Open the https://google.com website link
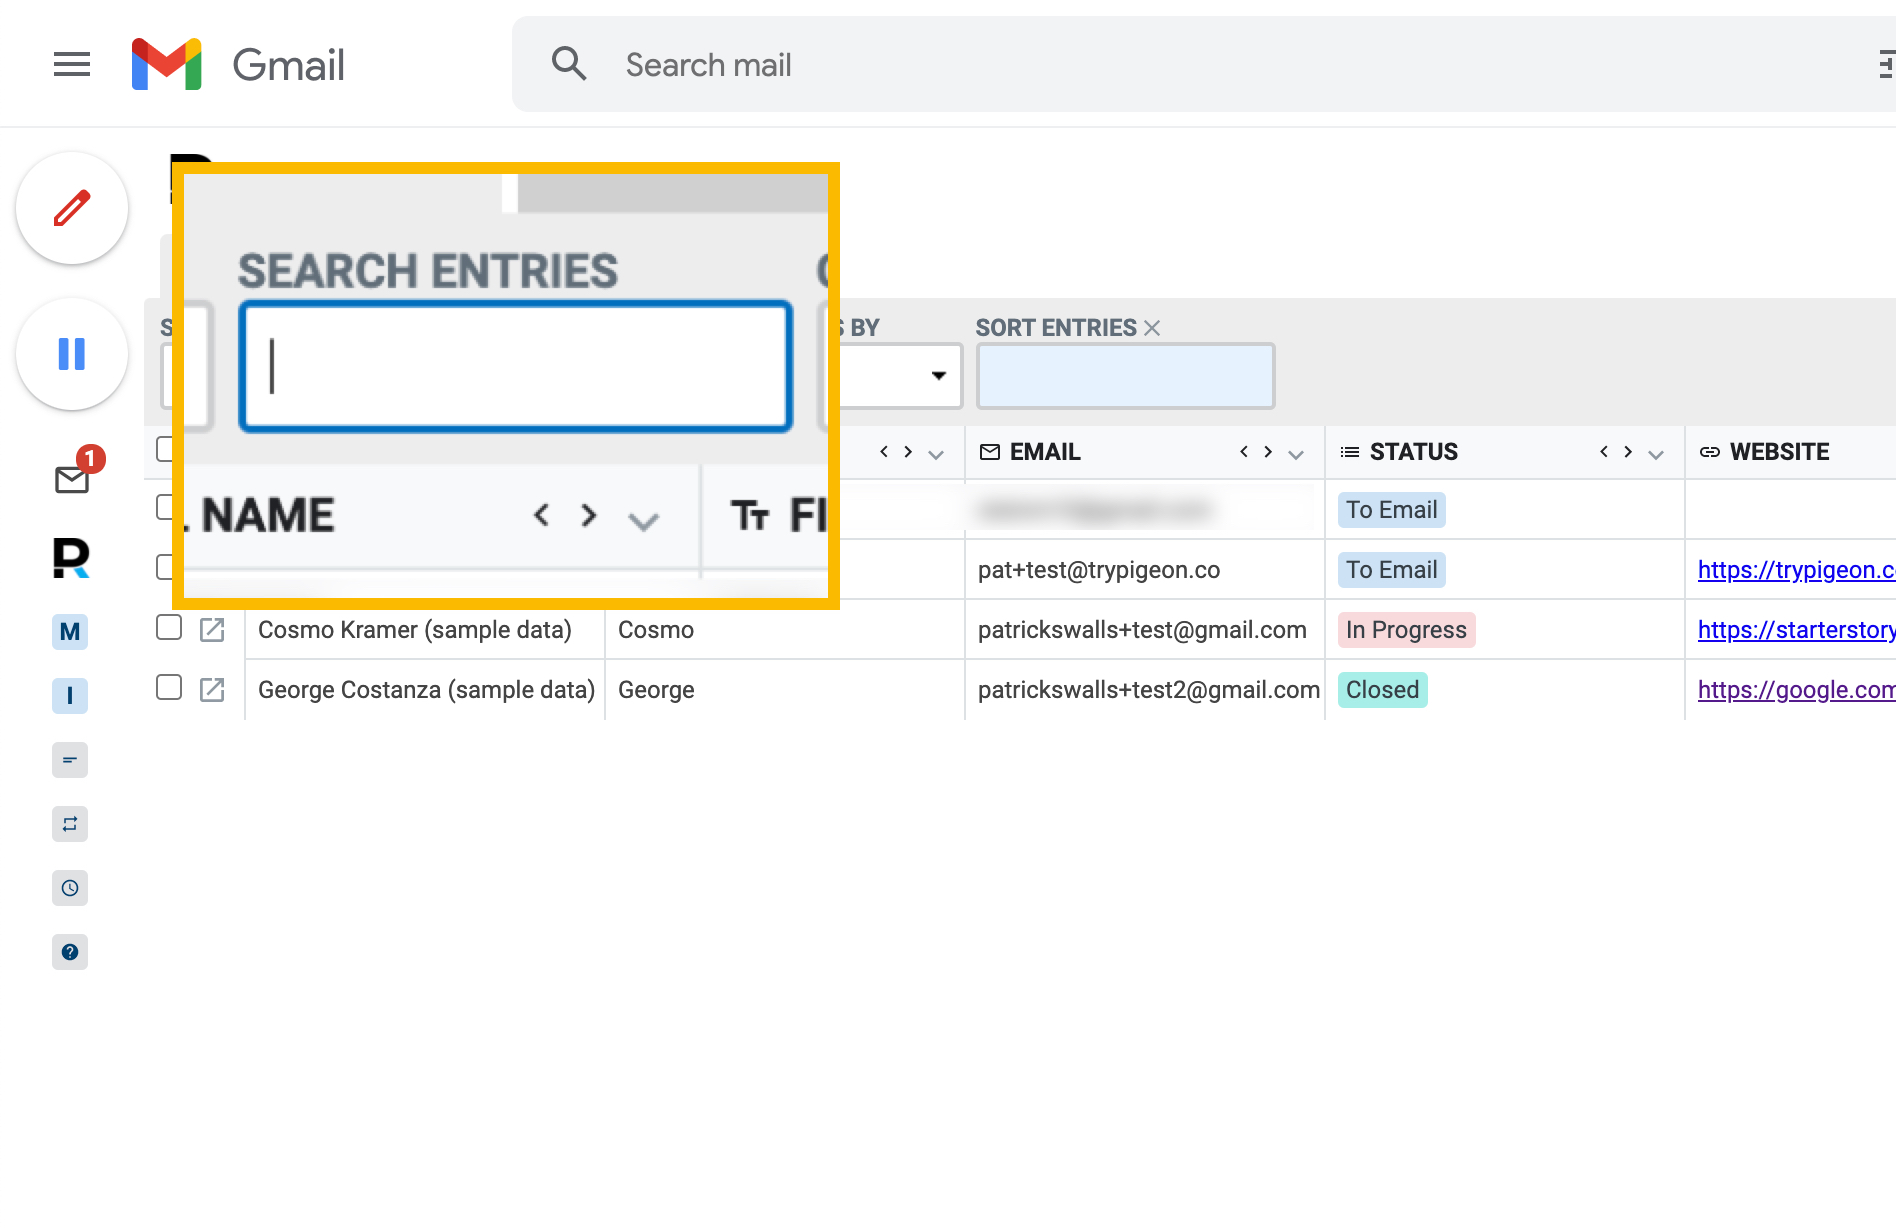This screenshot has width=1896, height=1228. pyautogui.click(x=1797, y=690)
